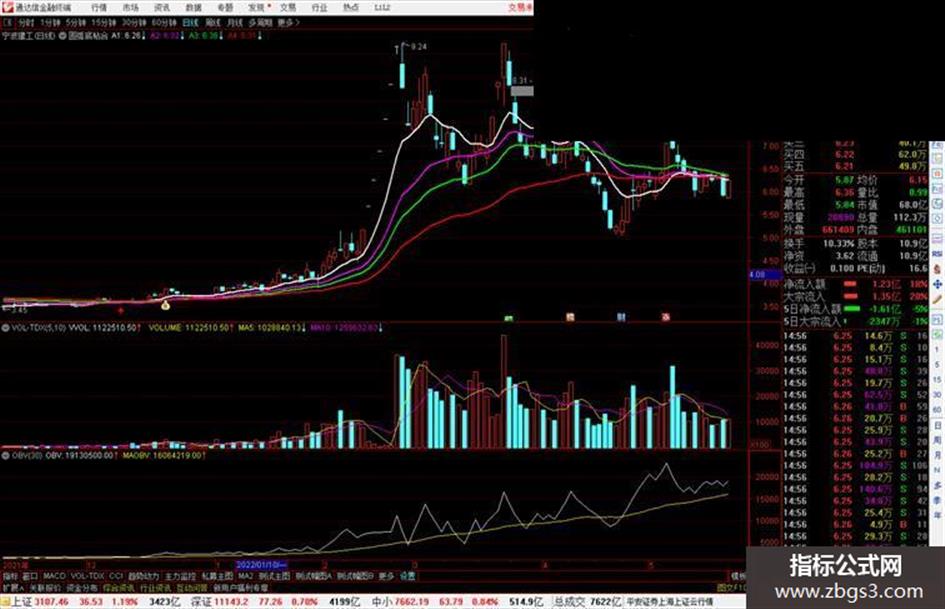This screenshot has width=945, height=609.
Task: Click the red arrow marker under the candles
Action: point(121,311)
